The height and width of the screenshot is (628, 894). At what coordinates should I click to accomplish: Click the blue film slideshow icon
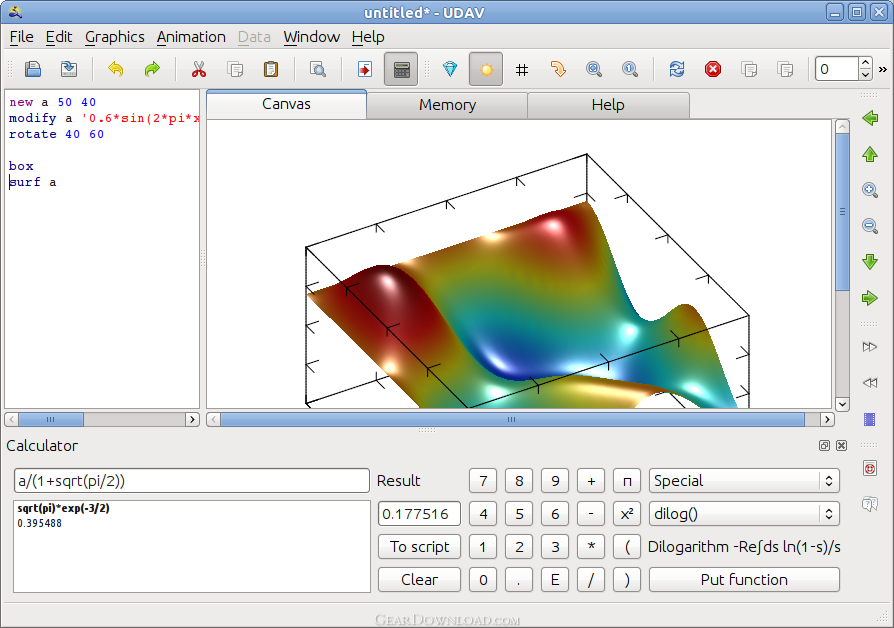[870, 419]
